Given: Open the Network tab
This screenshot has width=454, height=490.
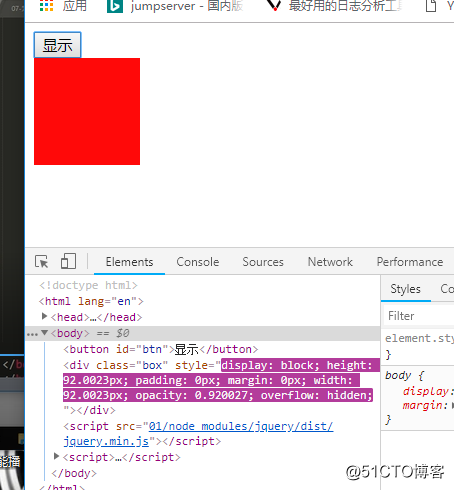Looking at the screenshot, I should [330, 262].
